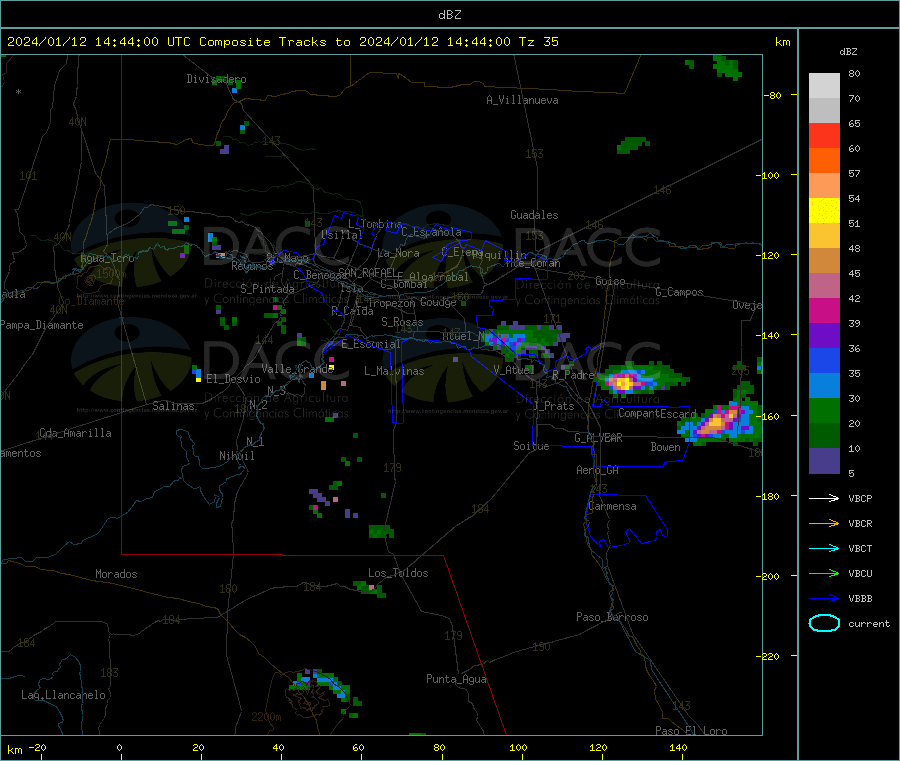Click the Valle_Grande location label

click(297, 369)
